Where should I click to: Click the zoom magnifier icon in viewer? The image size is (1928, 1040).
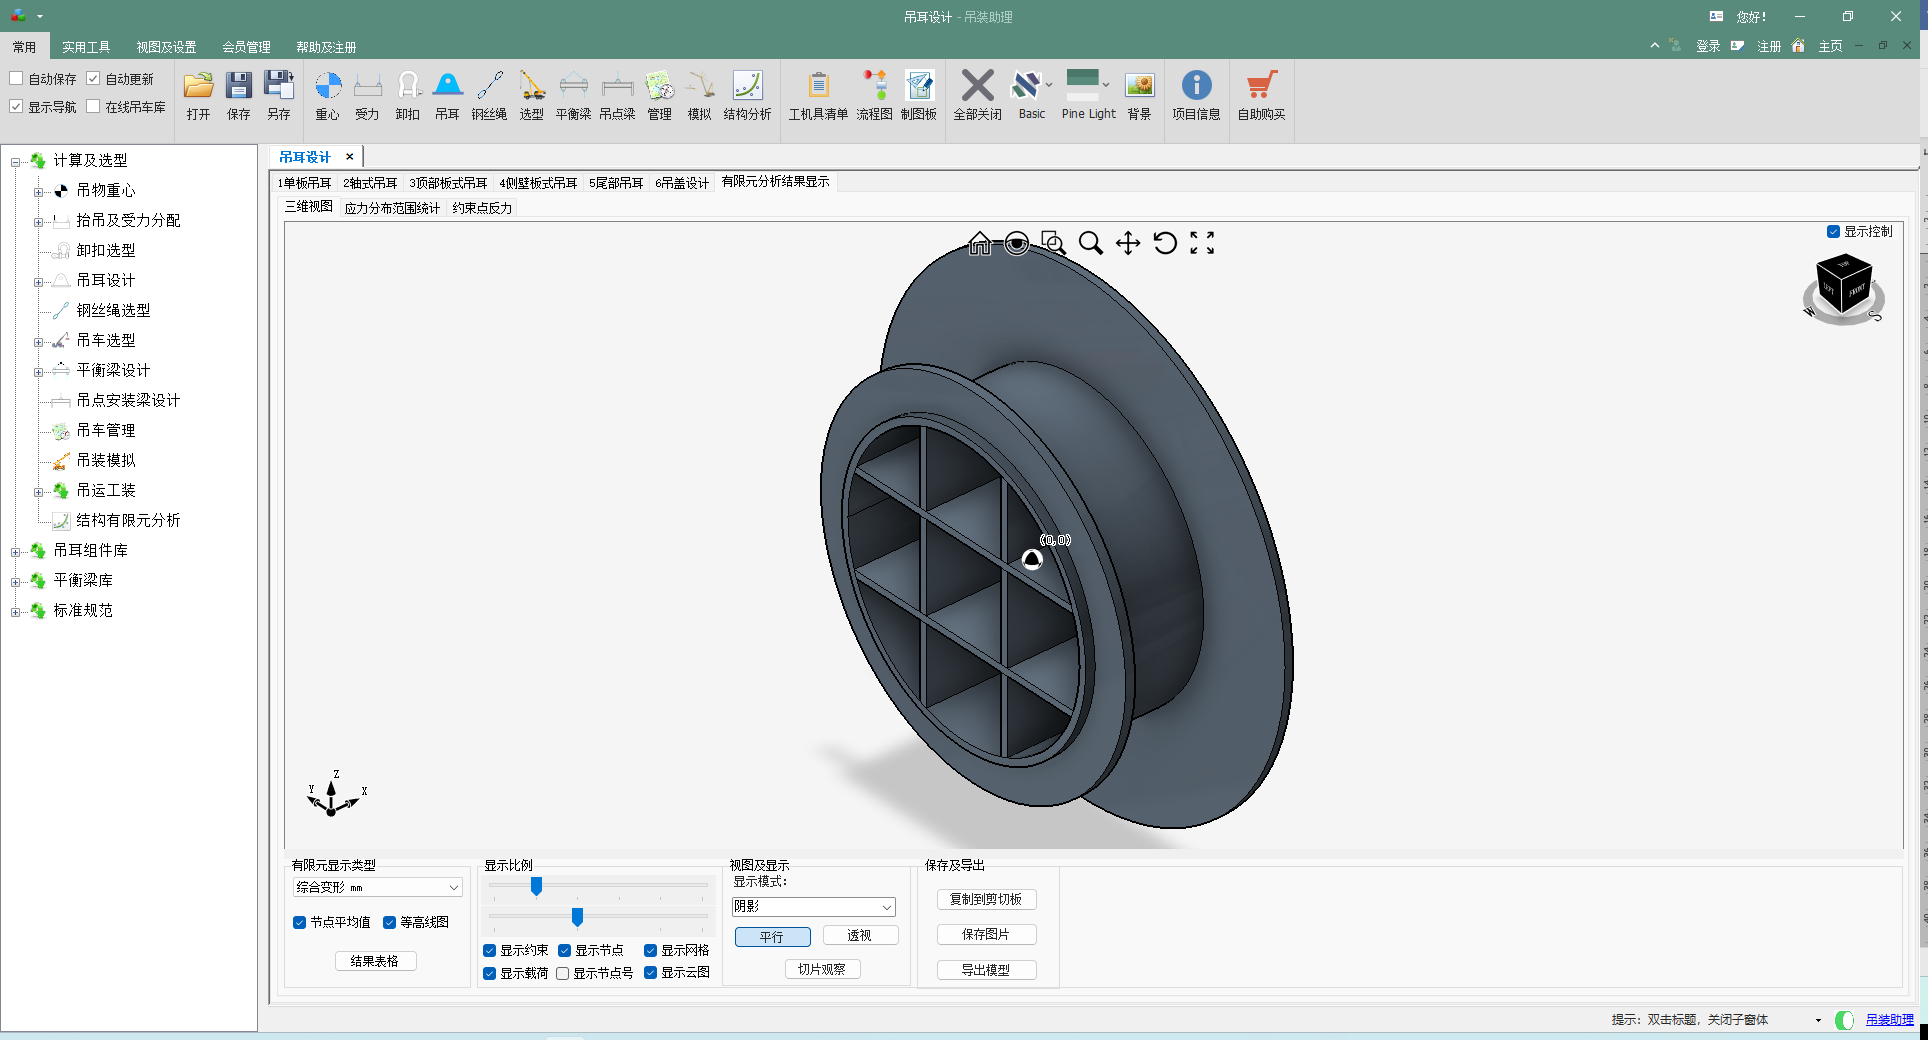1091,243
